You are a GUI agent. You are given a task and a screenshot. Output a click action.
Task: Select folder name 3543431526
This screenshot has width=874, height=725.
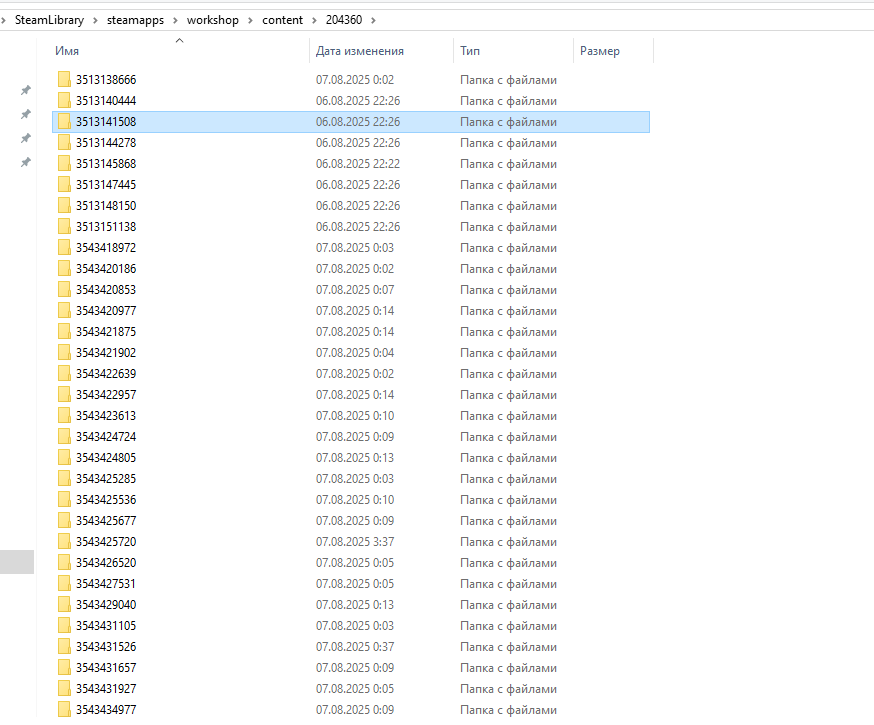pos(106,647)
